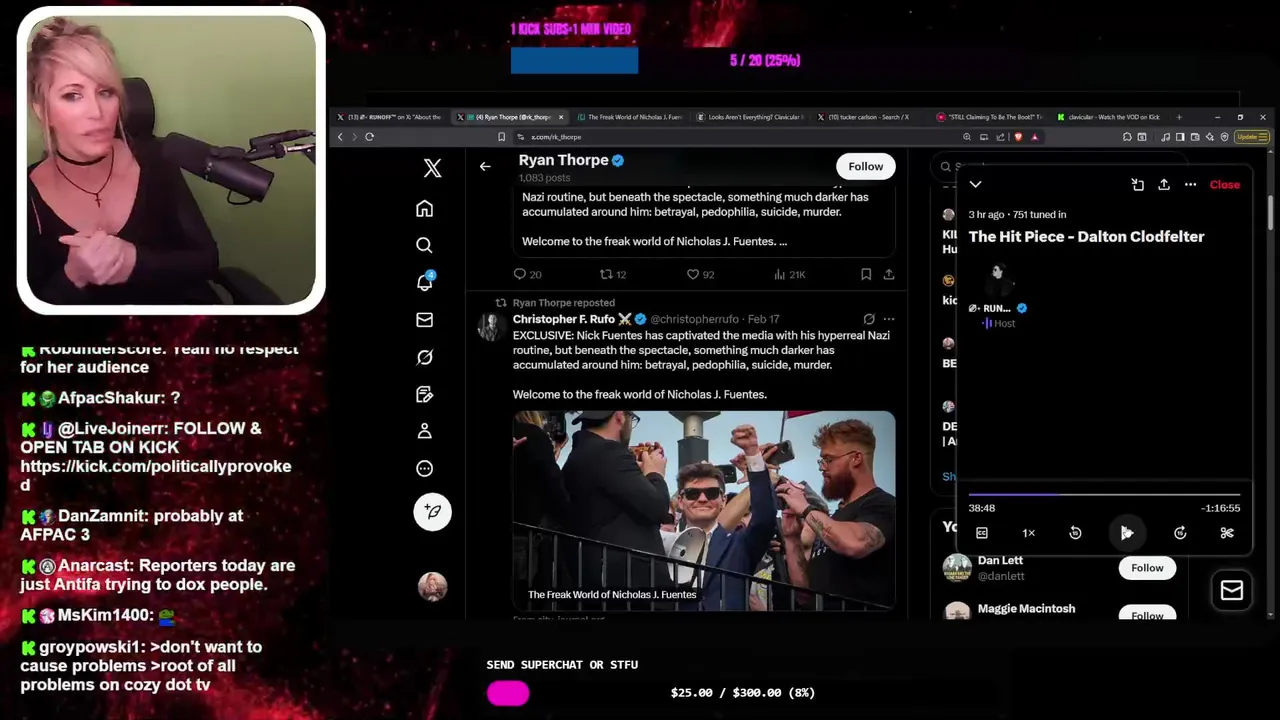Screen dimensions: 1280x720
Task: Toggle play in the Hit Piece player
Action: [1127, 533]
